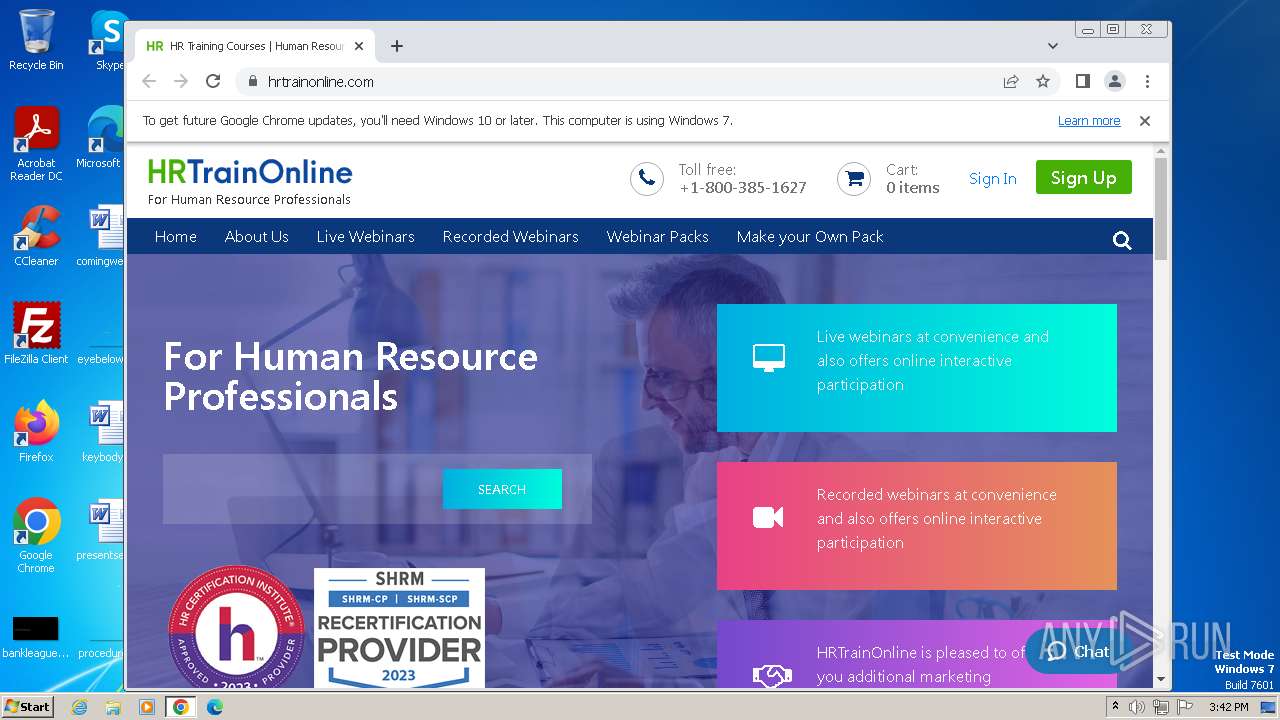Click the green Sign Up button

tap(1083, 178)
